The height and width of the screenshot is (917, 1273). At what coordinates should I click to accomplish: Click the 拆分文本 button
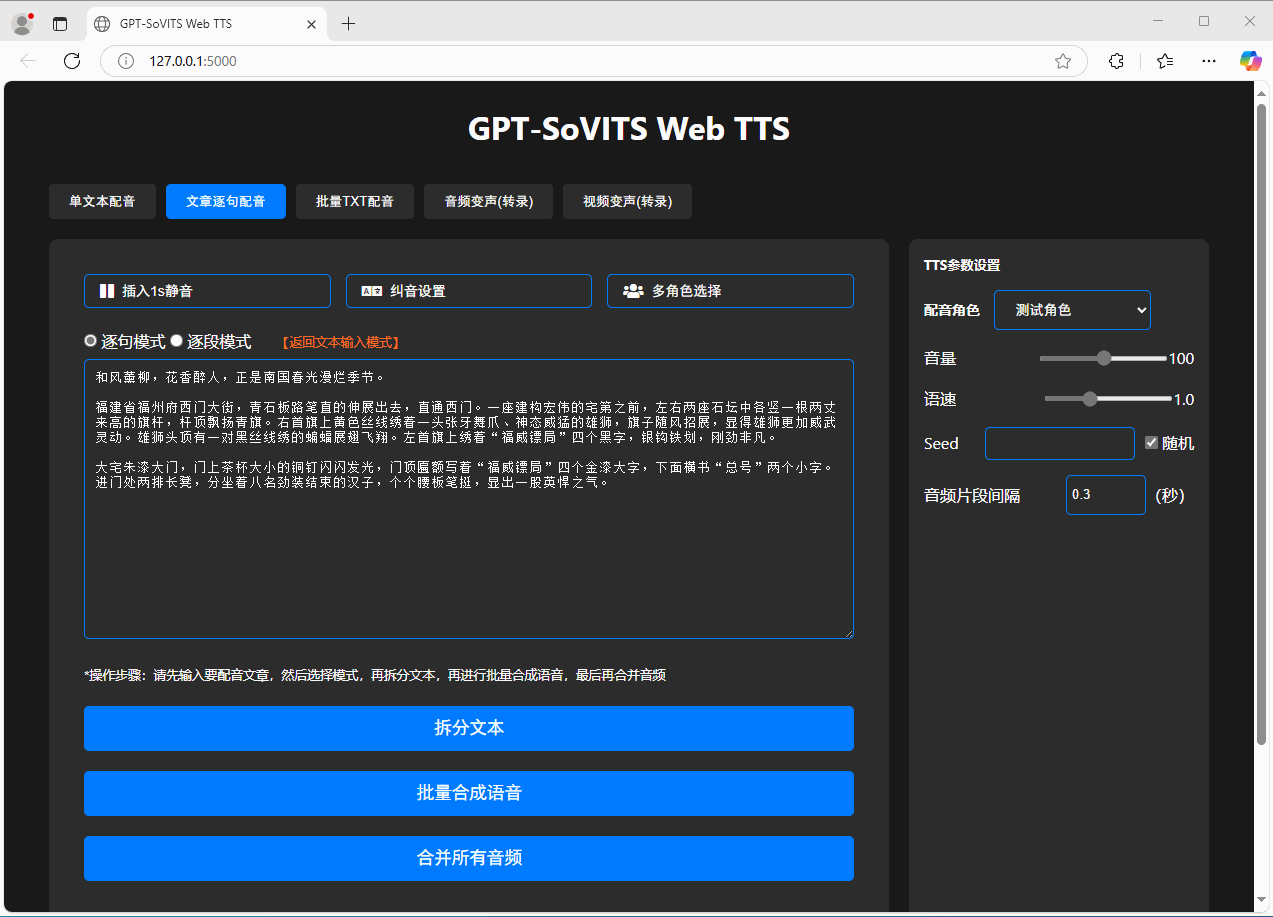[468, 728]
